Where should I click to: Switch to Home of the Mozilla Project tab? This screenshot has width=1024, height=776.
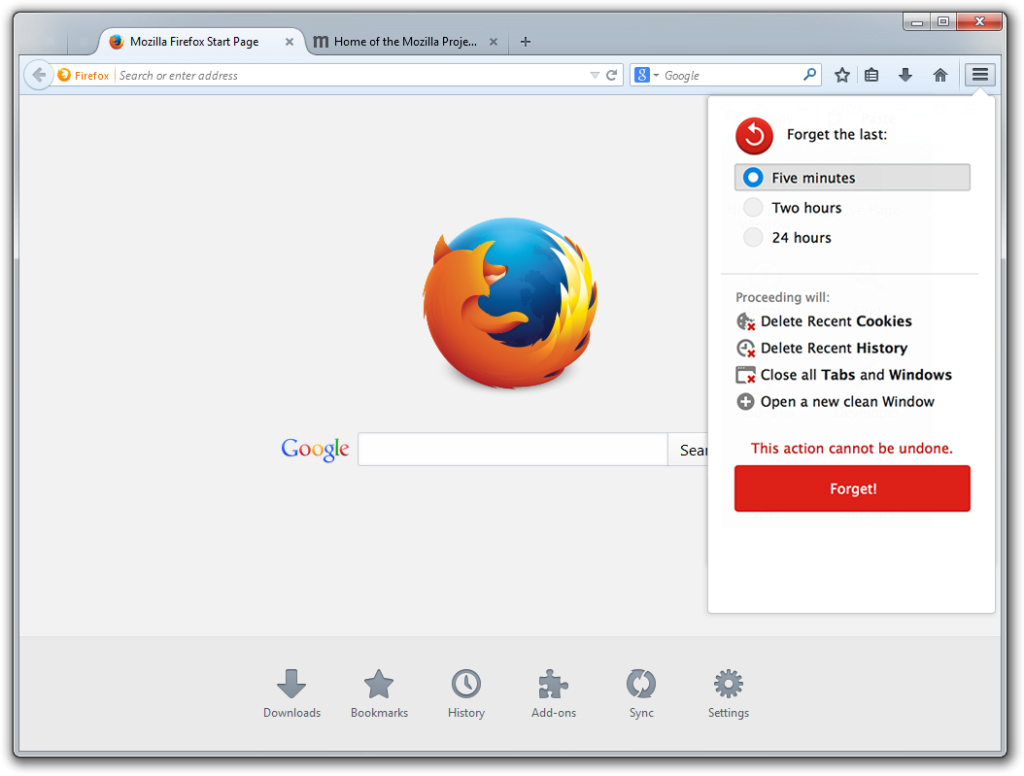click(x=405, y=42)
